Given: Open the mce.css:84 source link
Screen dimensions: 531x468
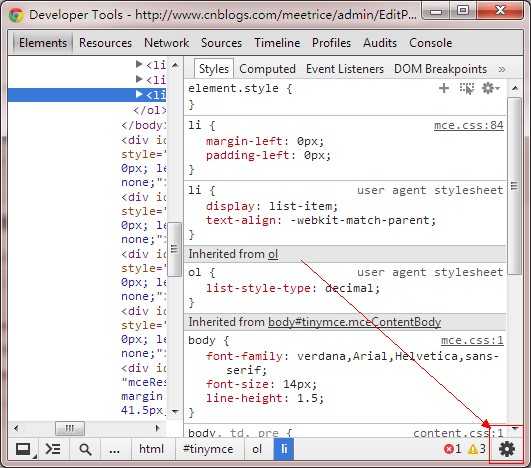Looking at the screenshot, I should (x=469, y=125).
